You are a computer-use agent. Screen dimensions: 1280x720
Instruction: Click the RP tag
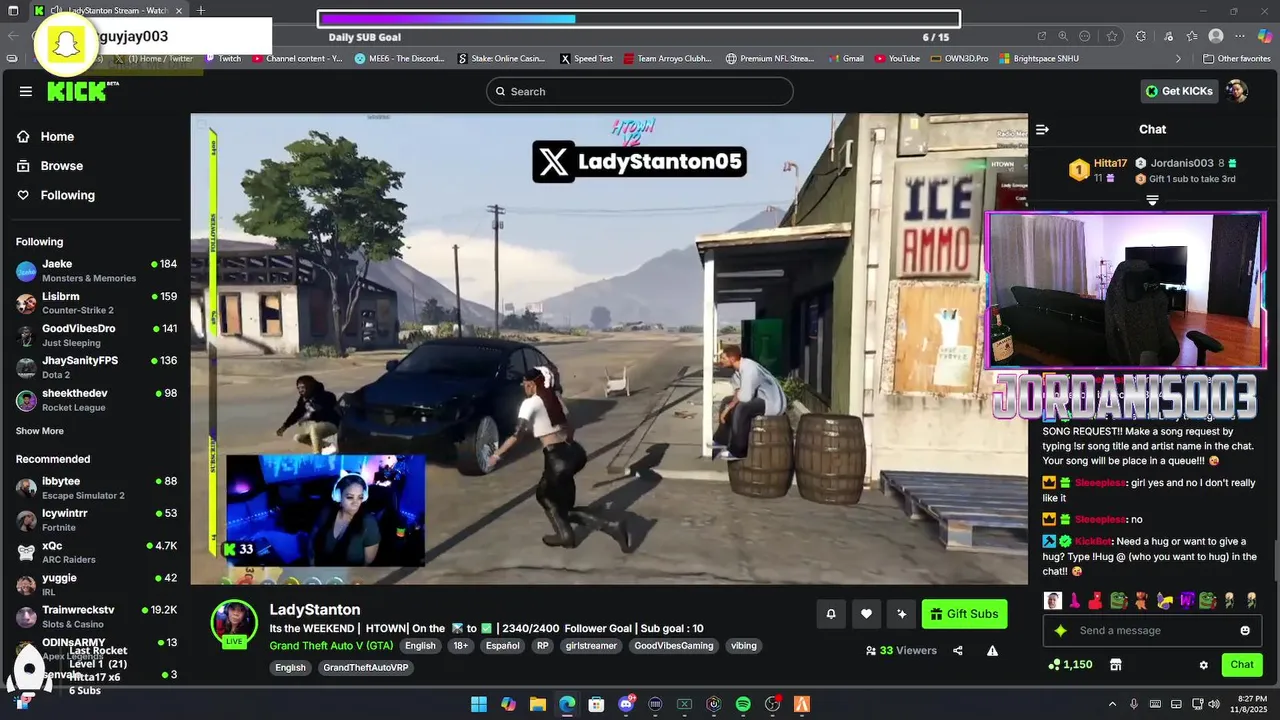click(x=542, y=646)
